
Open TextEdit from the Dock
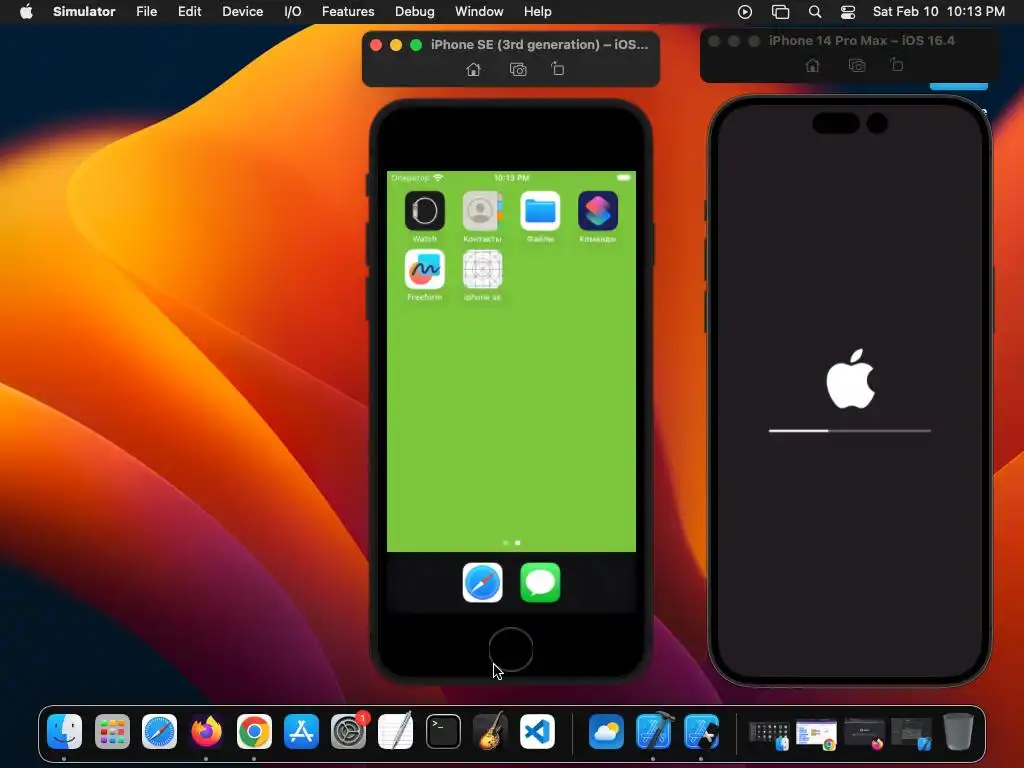pos(396,731)
